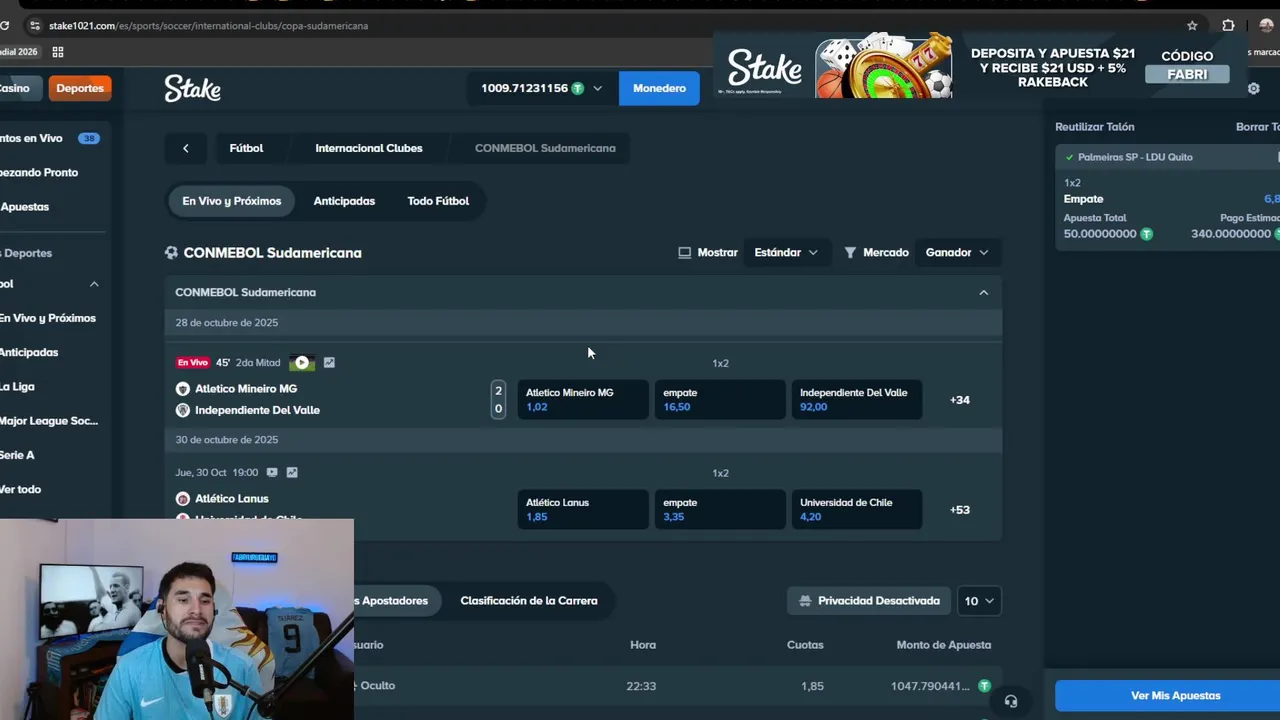Bookmark page with the browser star icon
Viewport: 1280px width, 720px height.
click(1192, 25)
